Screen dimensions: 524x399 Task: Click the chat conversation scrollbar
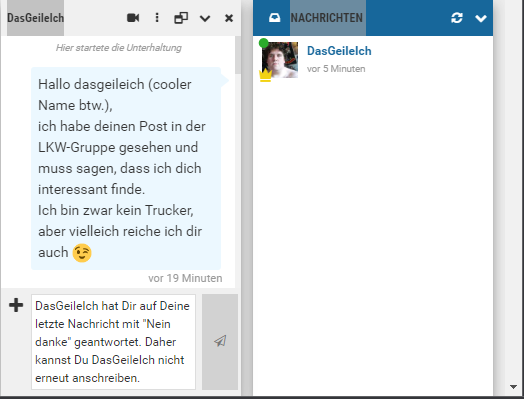coord(238,55)
